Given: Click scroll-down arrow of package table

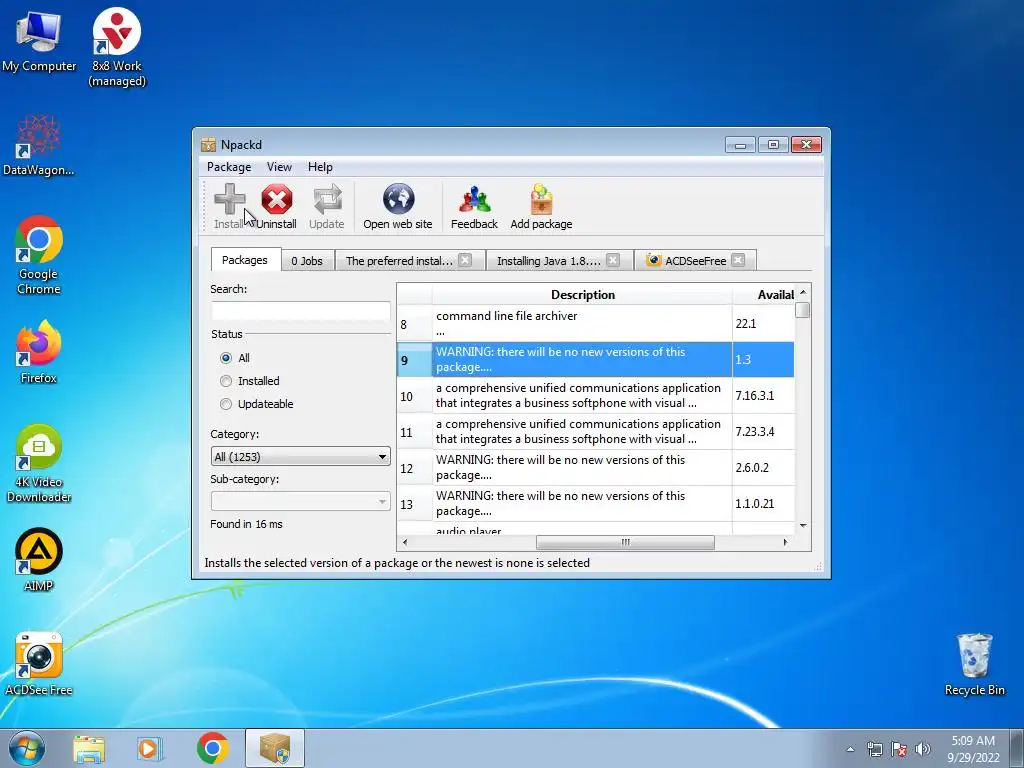Looking at the screenshot, I should click(x=803, y=526).
